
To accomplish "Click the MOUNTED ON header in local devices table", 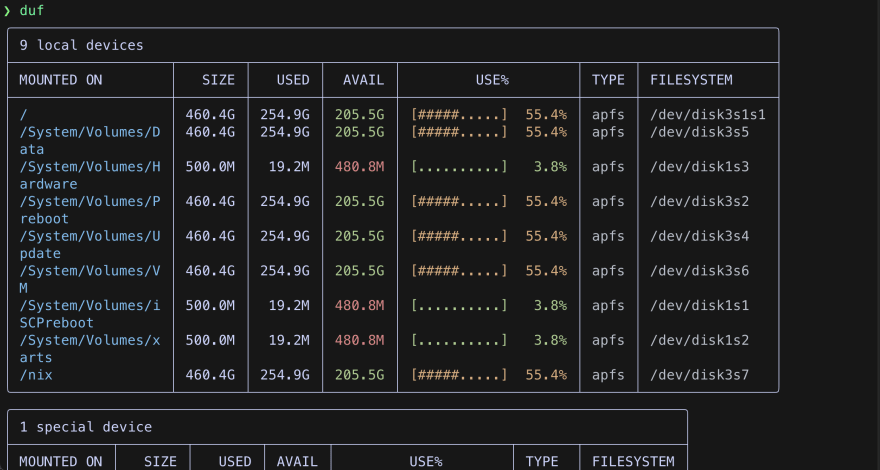I will (61, 80).
